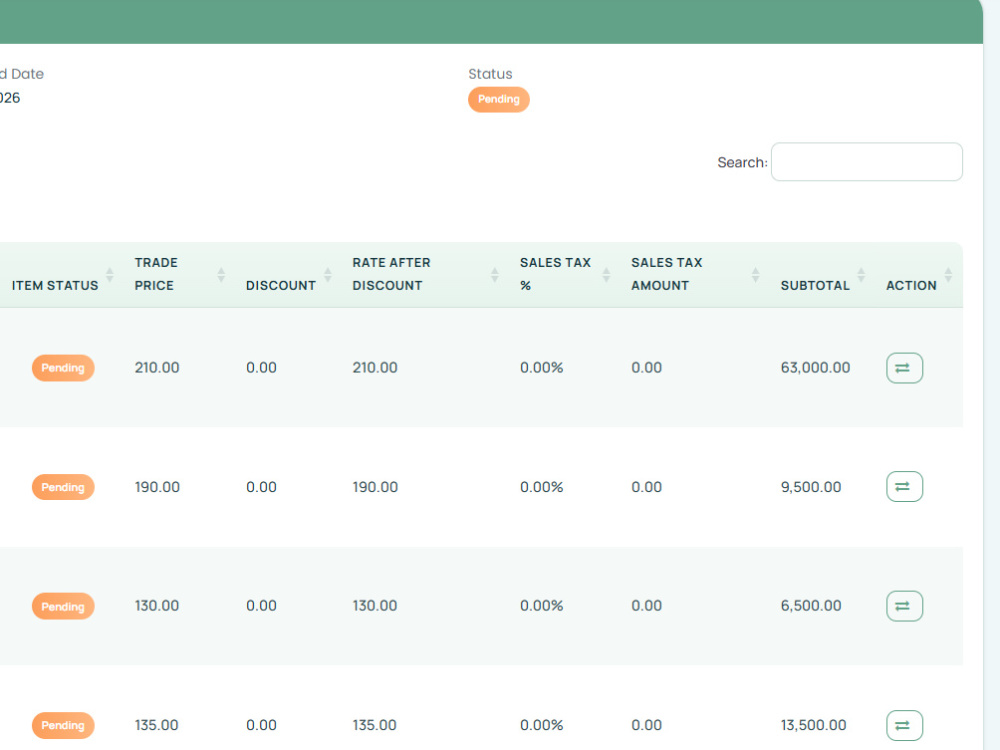Click 0.00% sales tax in the 9,500.00 row
Viewport: 1000px width, 750px height.
click(541, 487)
